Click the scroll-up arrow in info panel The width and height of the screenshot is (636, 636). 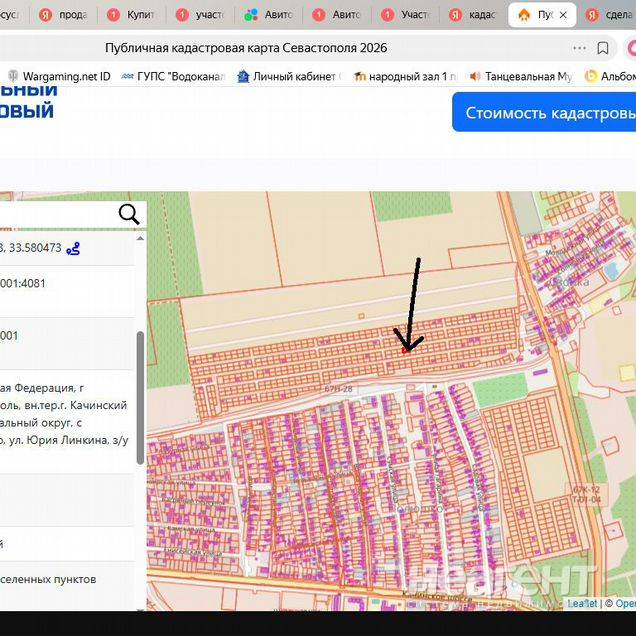point(140,236)
